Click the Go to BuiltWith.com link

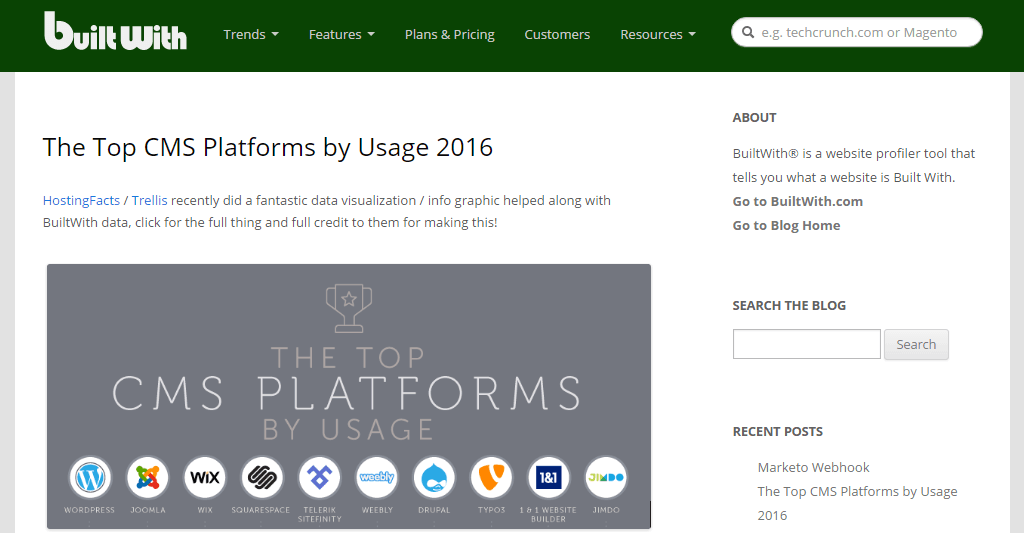coord(797,201)
